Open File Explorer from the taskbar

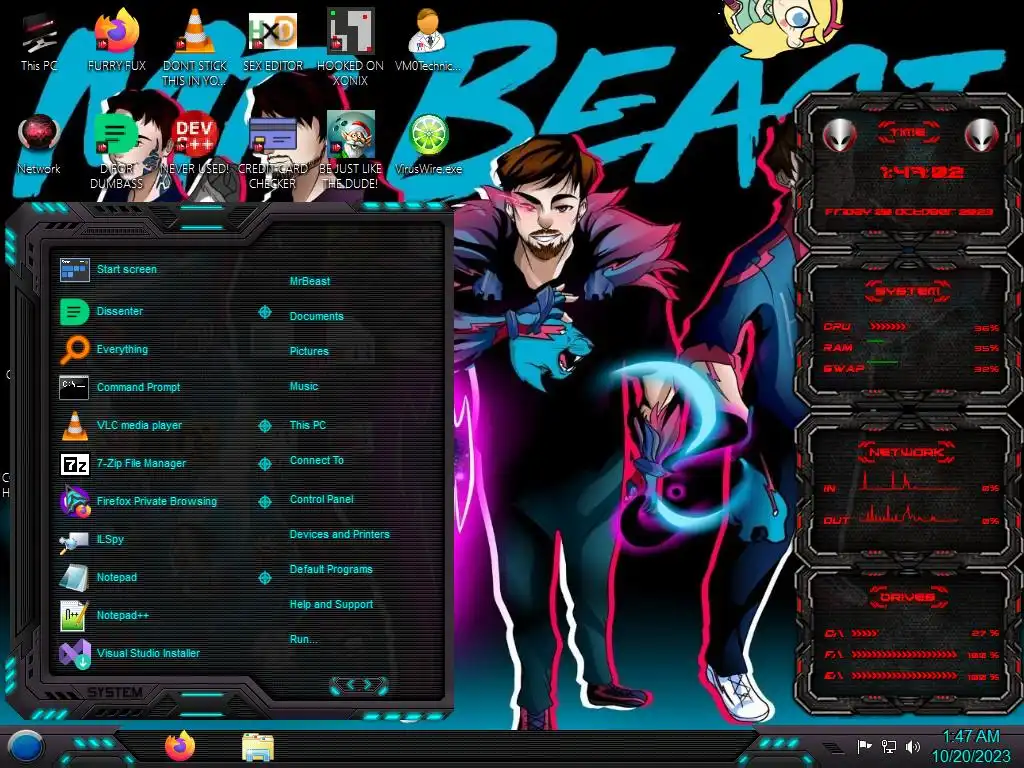pyautogui.click(x=258, y=747)
